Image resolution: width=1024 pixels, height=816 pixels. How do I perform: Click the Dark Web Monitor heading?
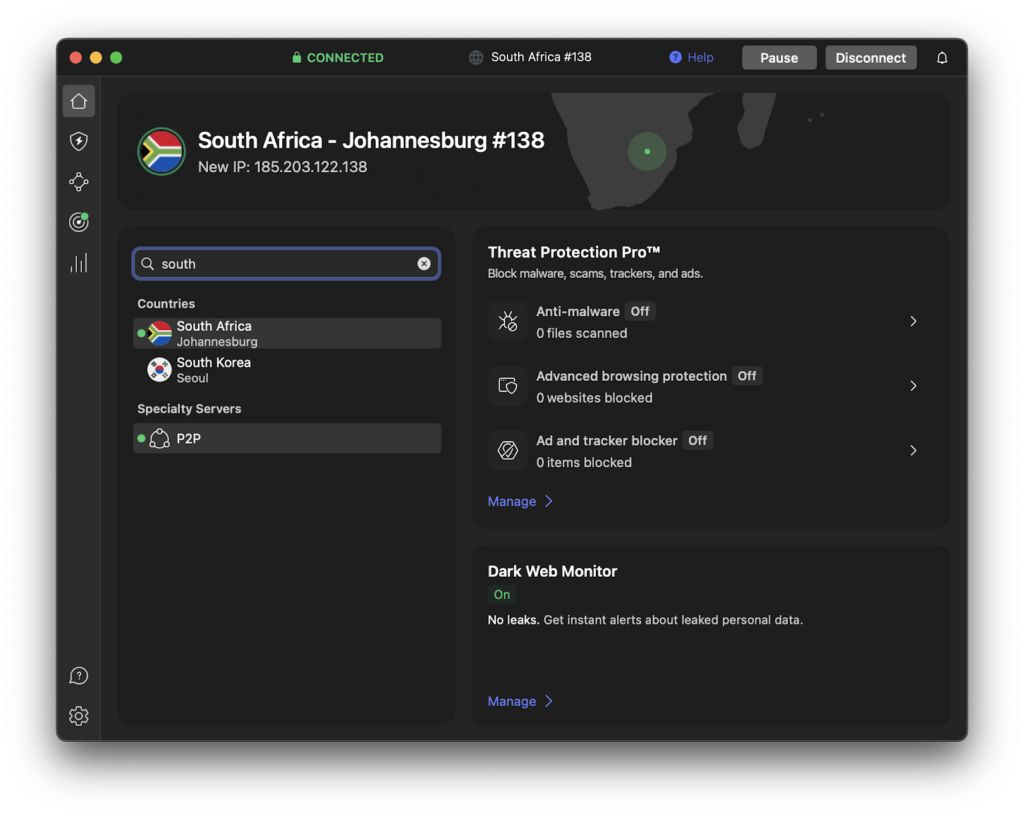(552, 571)
